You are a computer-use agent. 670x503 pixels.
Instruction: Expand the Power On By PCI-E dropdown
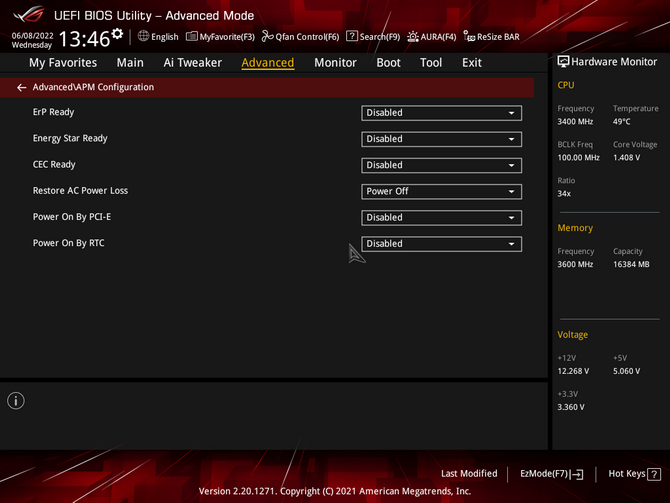point(441,217)
